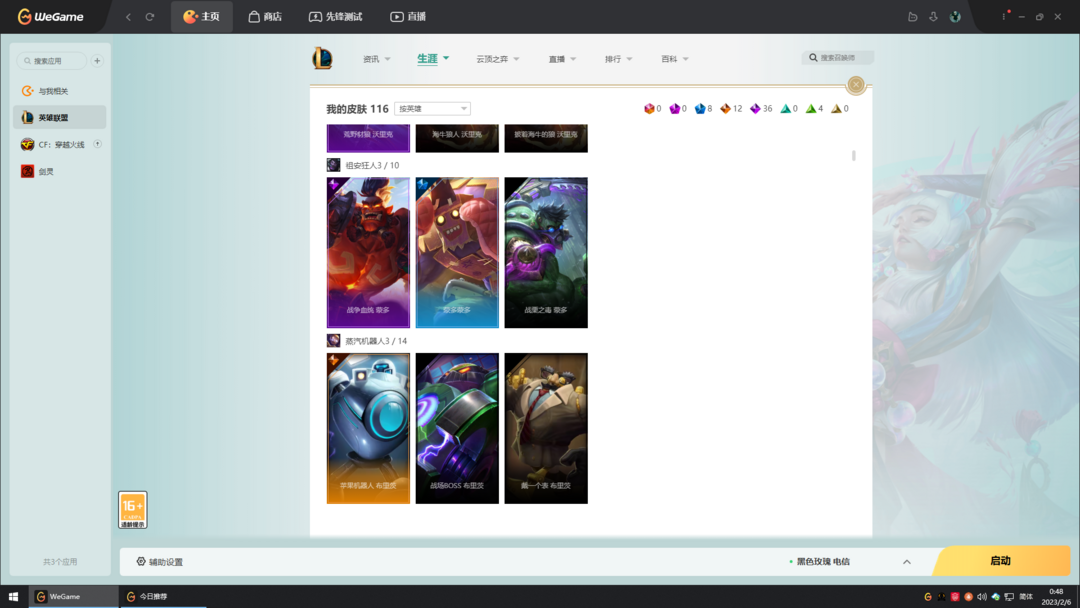
Task: Click the orange gem icon showing 12
Action: 725,109
